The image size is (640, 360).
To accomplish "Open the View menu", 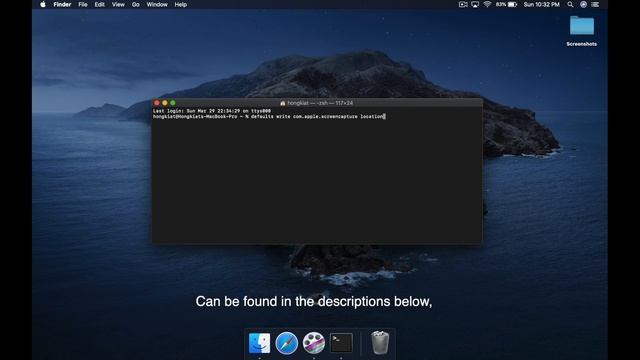I will [118, 4].
